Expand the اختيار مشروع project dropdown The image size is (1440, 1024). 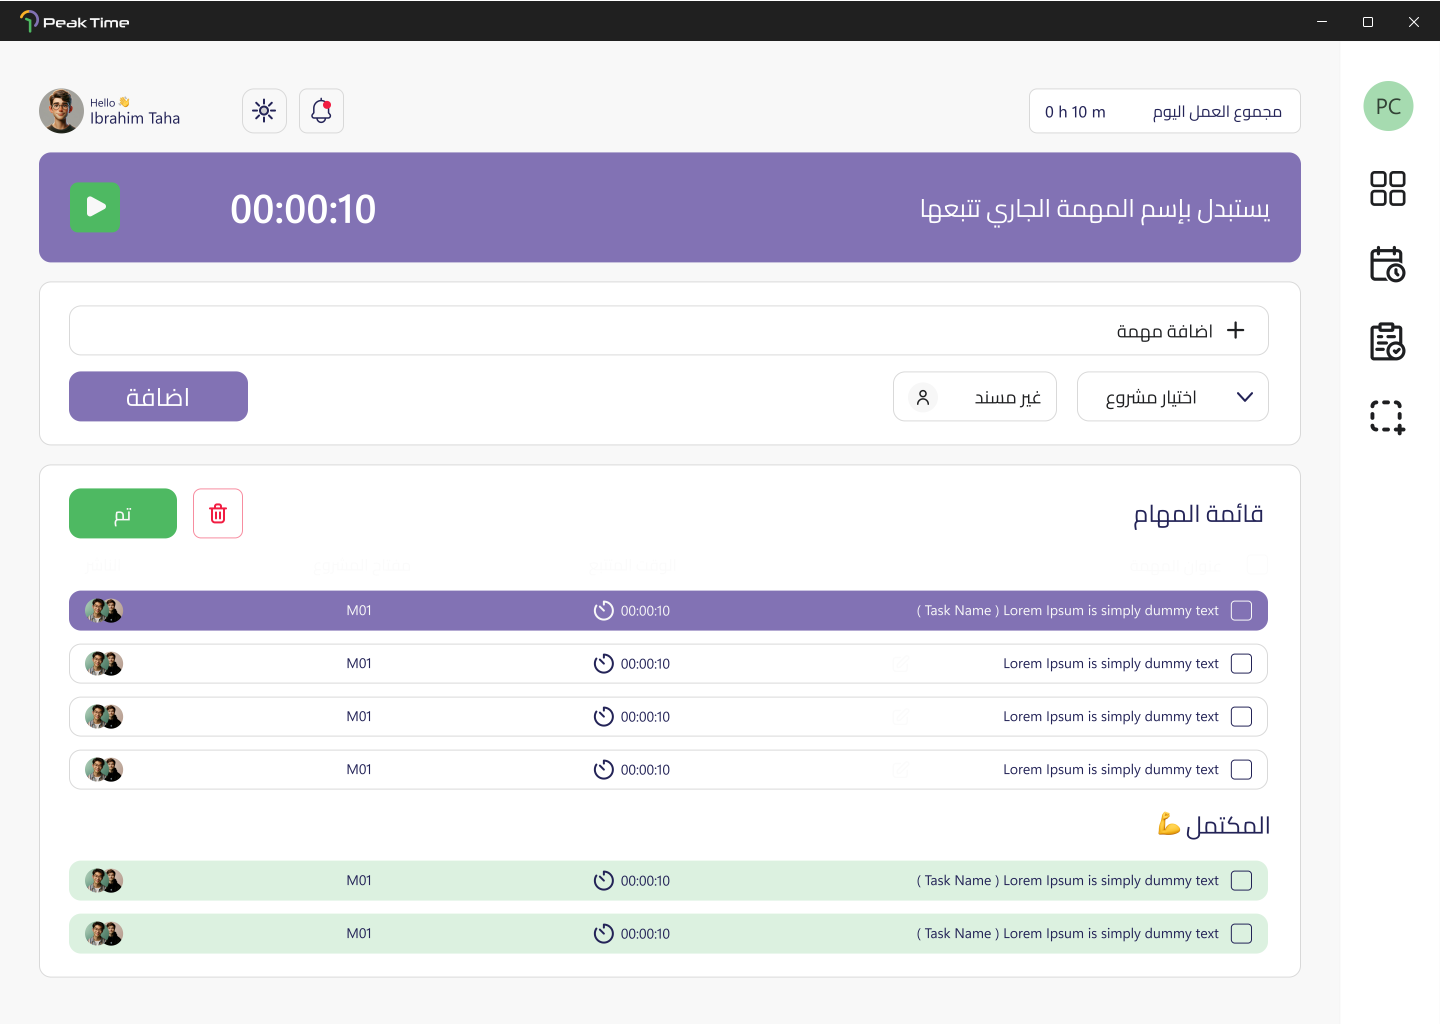(x=1172, y=397)
